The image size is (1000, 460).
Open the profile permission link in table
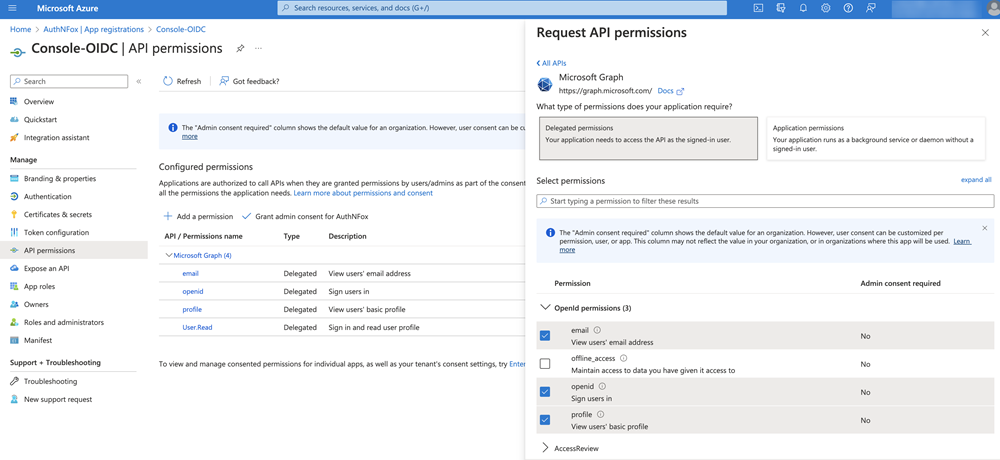[192, 309]
